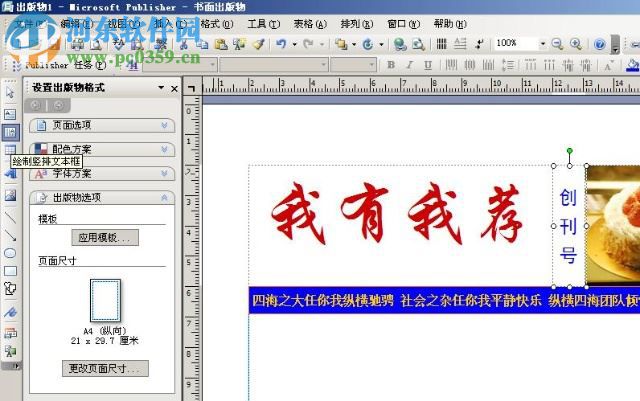Open the 工具(T) menu
This screenshot has height=401, width=640.
[x=263, y=24]
